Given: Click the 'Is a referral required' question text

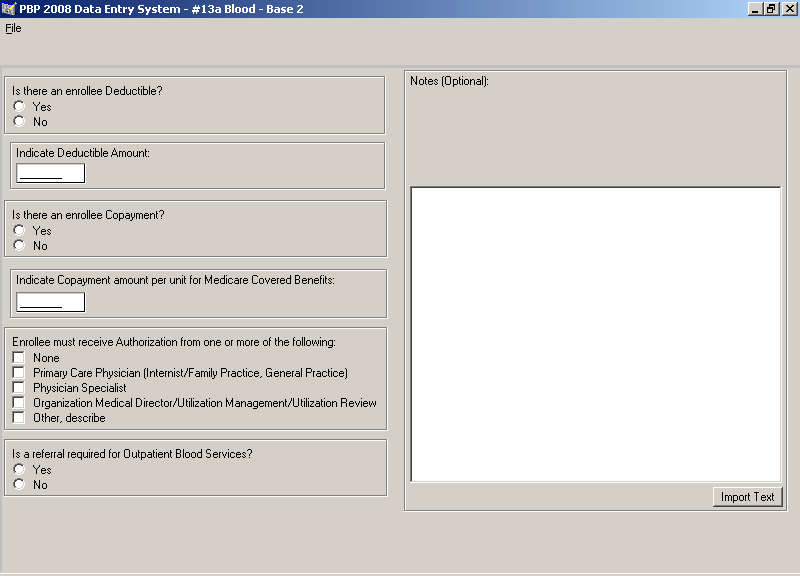Looking at the screenshot, I should click(132, 454).
